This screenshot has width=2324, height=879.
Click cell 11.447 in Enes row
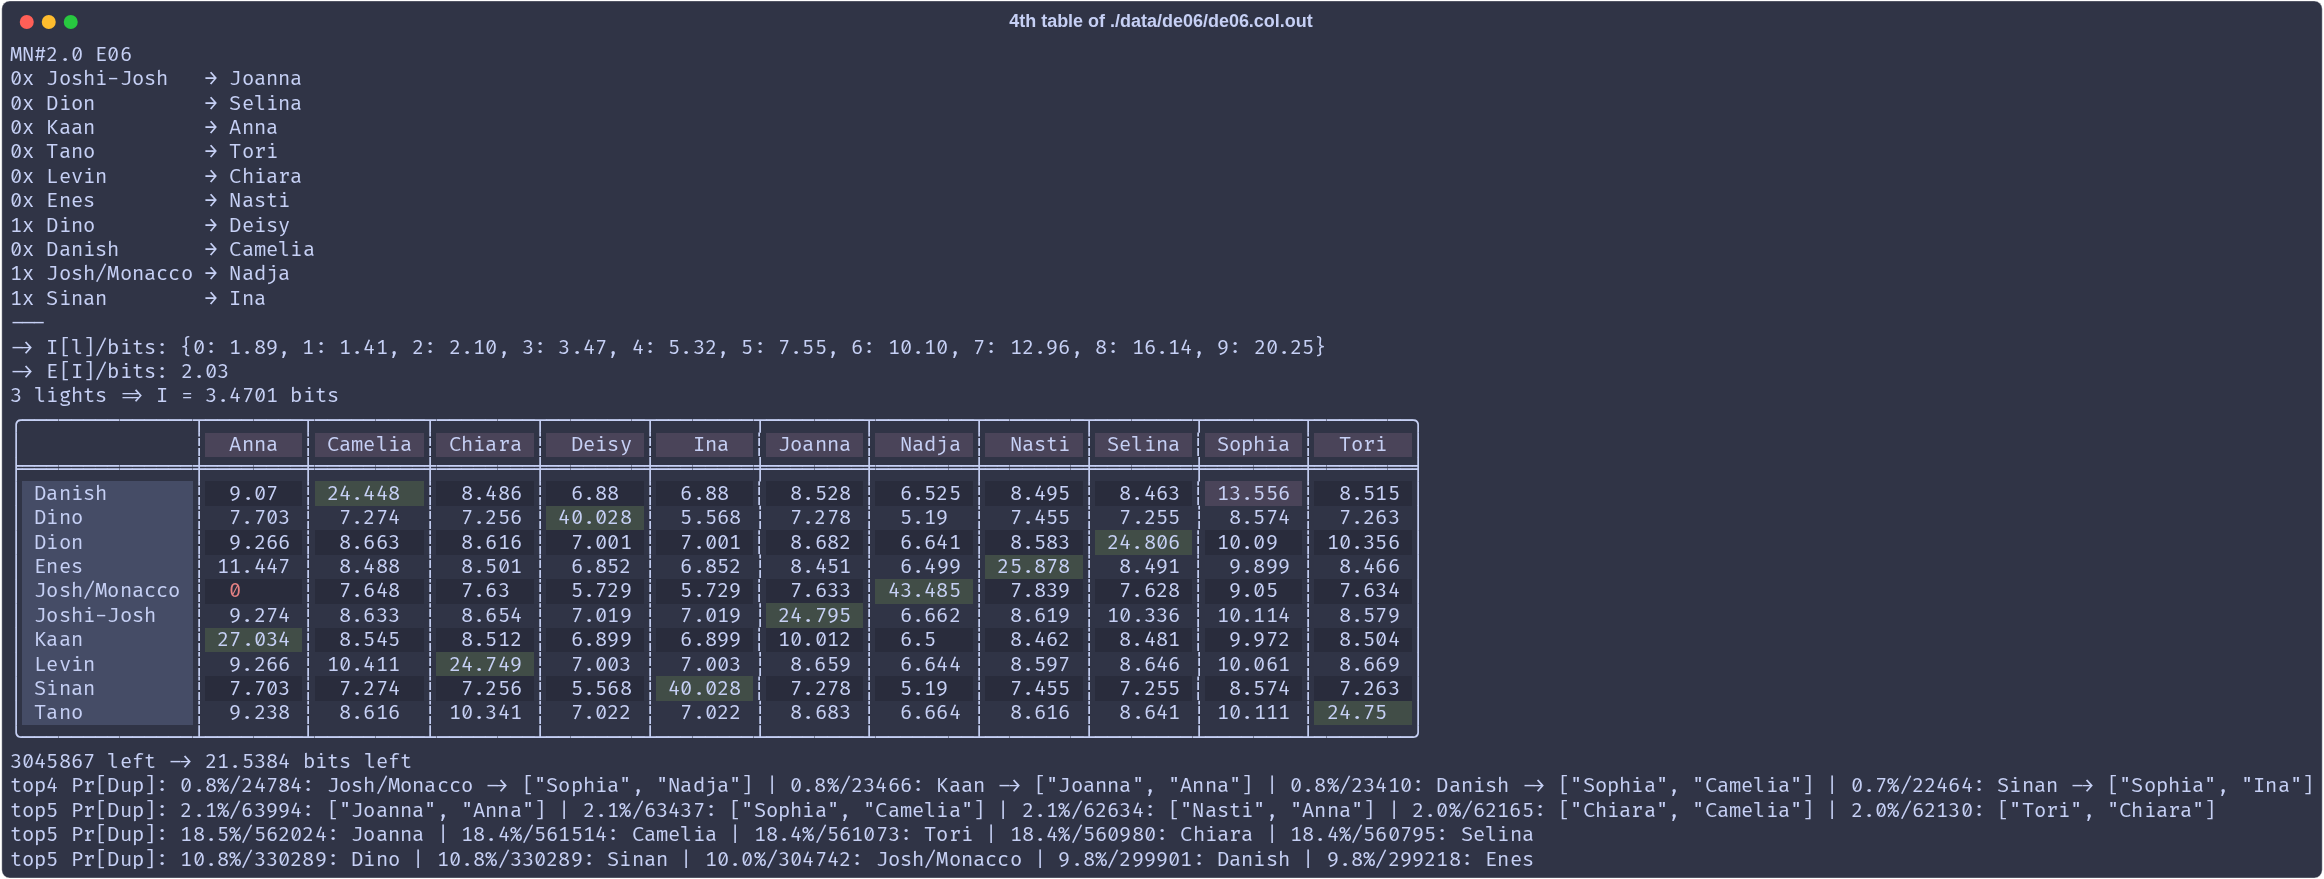point(253,566)
